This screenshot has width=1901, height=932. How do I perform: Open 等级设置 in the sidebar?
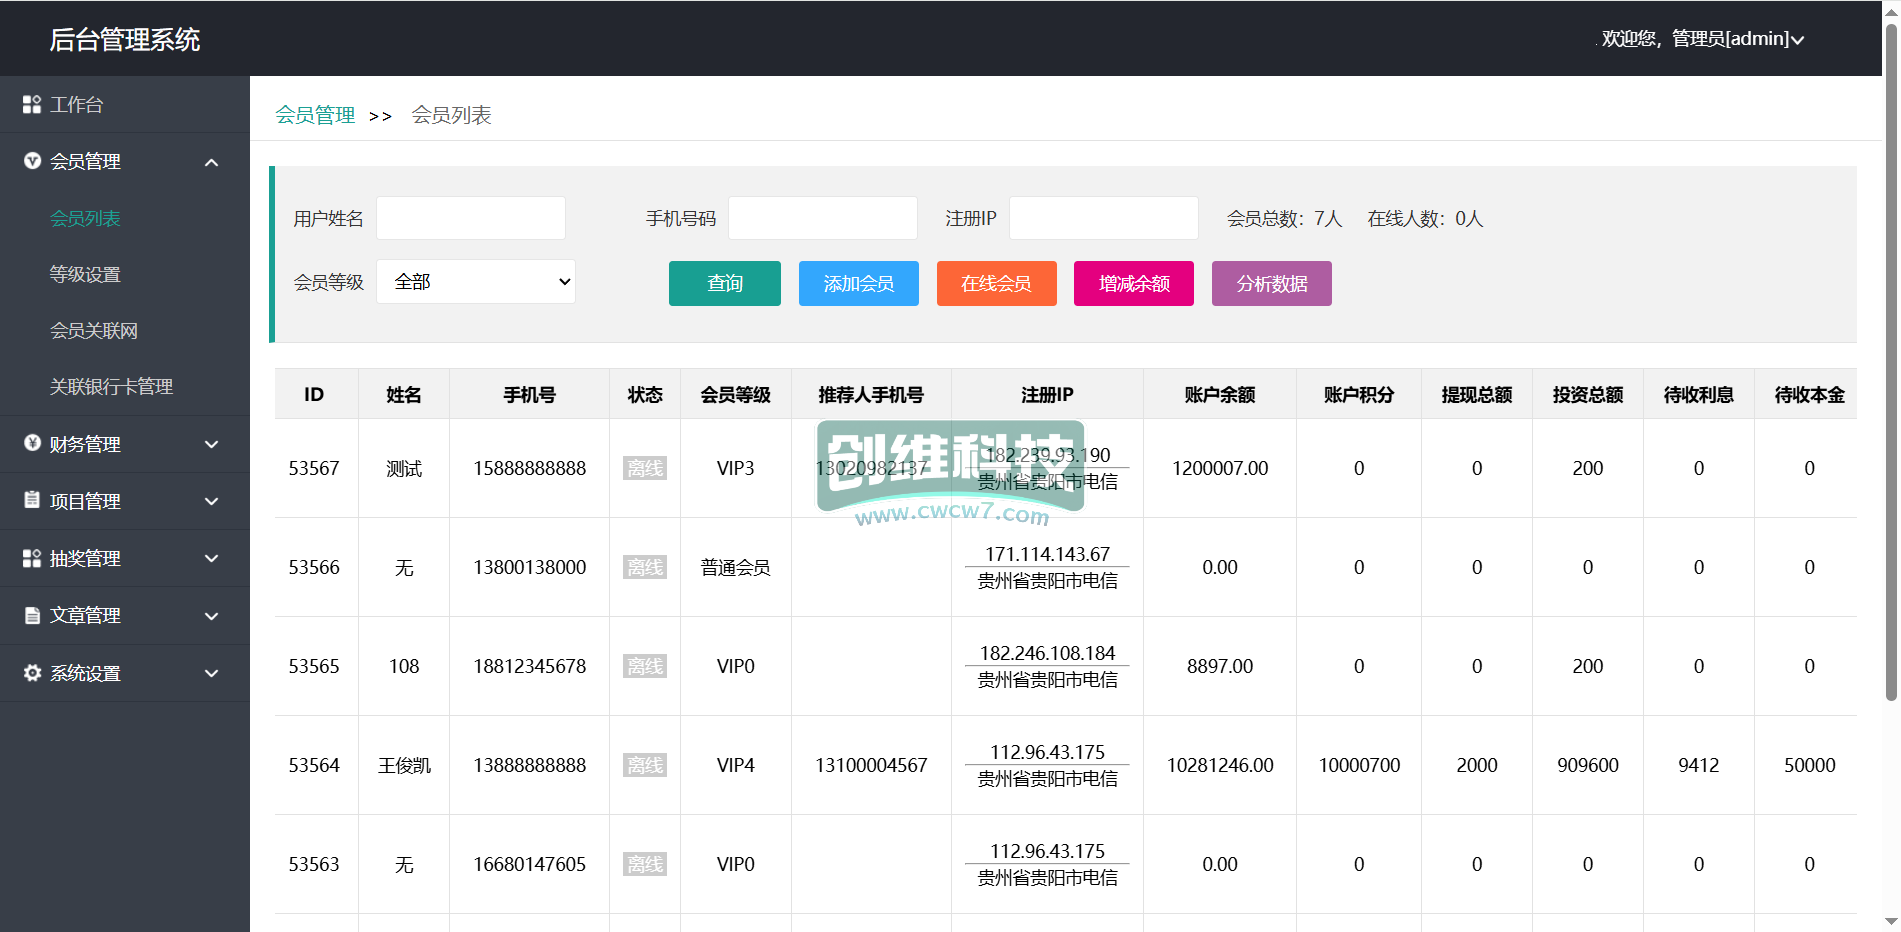tap(85, 274)
